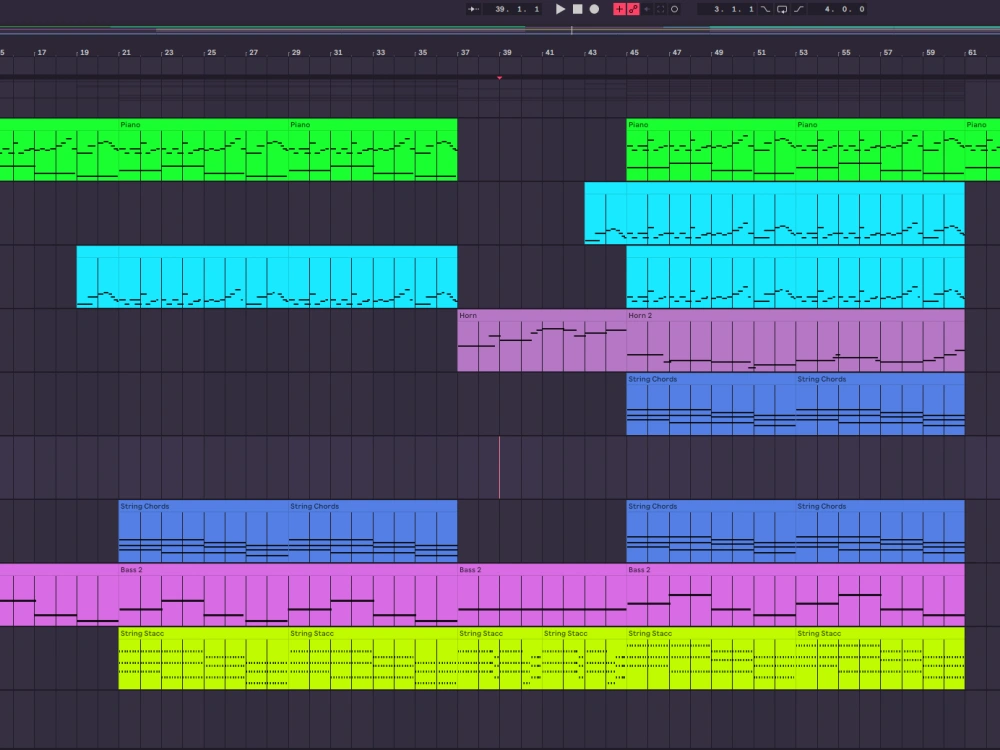Select the Piano clip starting at bar 61

[x=982, y=150]
